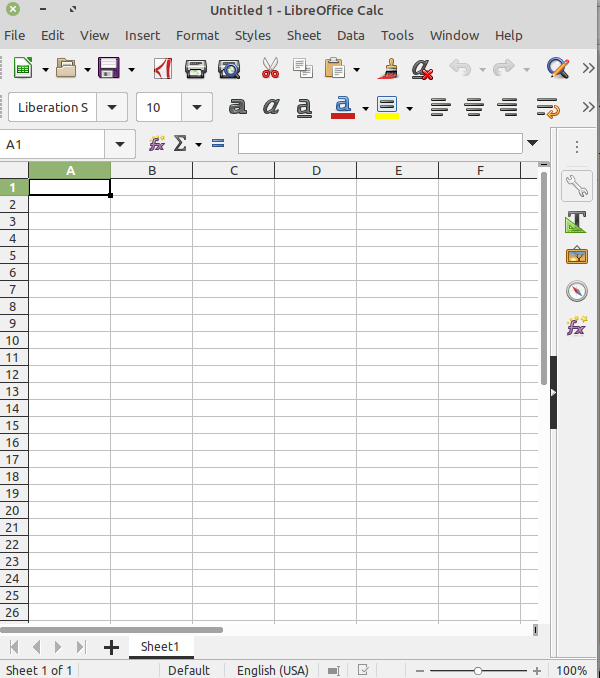Open the sidebar Properties wrench icon
This screenshot has height=678, width=600.
tap(576, 186)
